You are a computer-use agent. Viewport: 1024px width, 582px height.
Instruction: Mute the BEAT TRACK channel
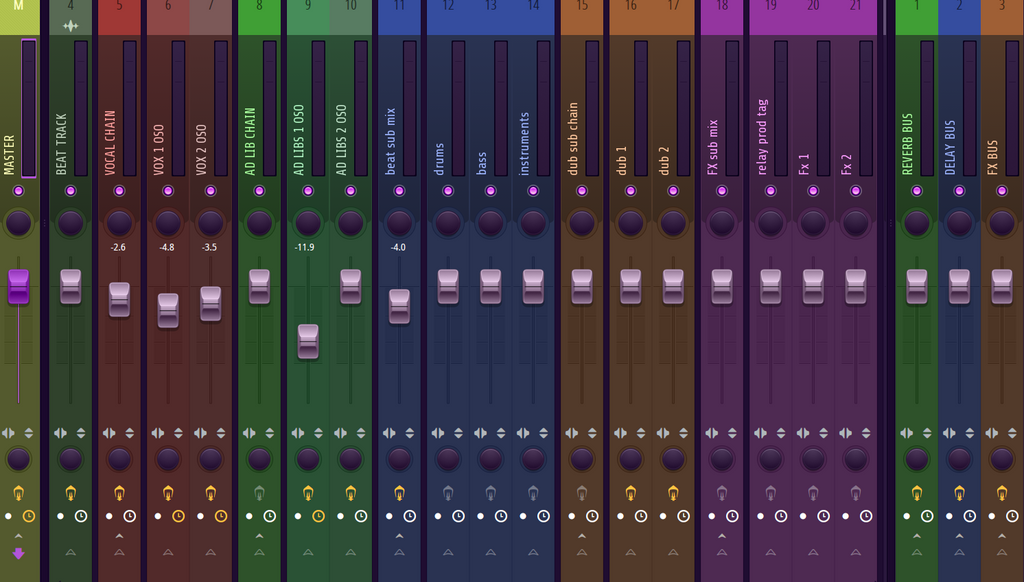click(71, 191)
